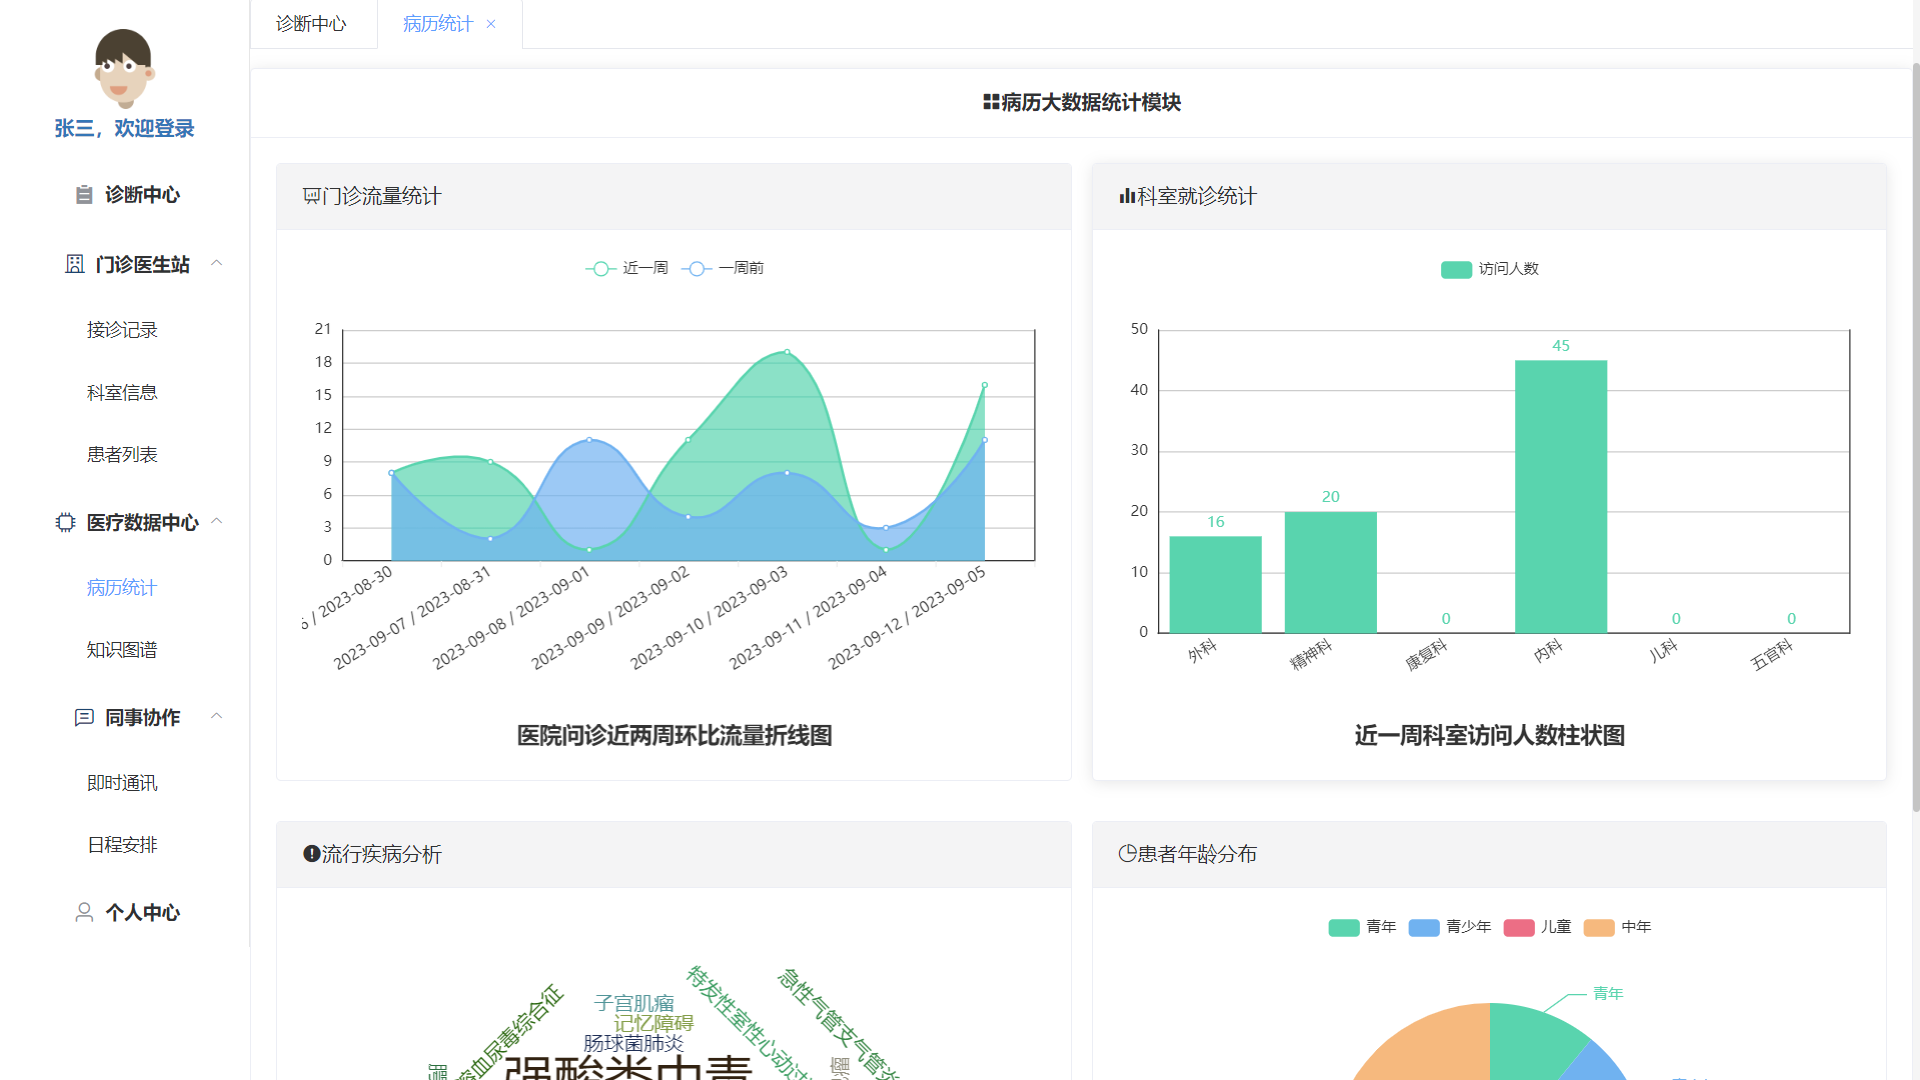
Task: Select the 病历统计 tab
Action: pyautogui.click(x=438, y=24)
